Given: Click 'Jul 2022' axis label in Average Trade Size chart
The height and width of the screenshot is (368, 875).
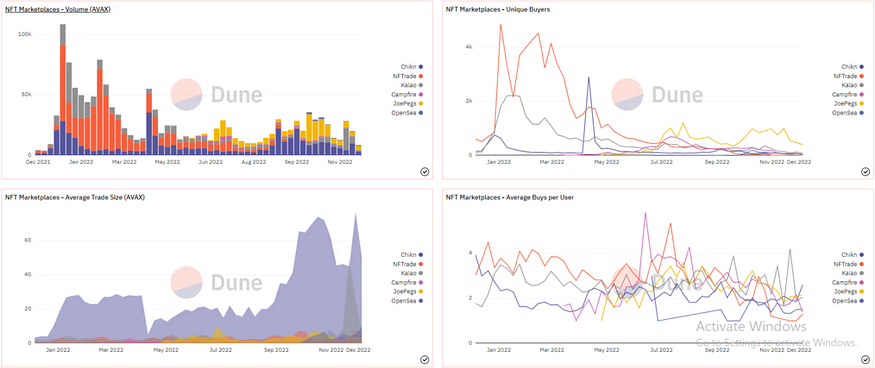Looking at the screenshot, I should (x=221, y=350).
